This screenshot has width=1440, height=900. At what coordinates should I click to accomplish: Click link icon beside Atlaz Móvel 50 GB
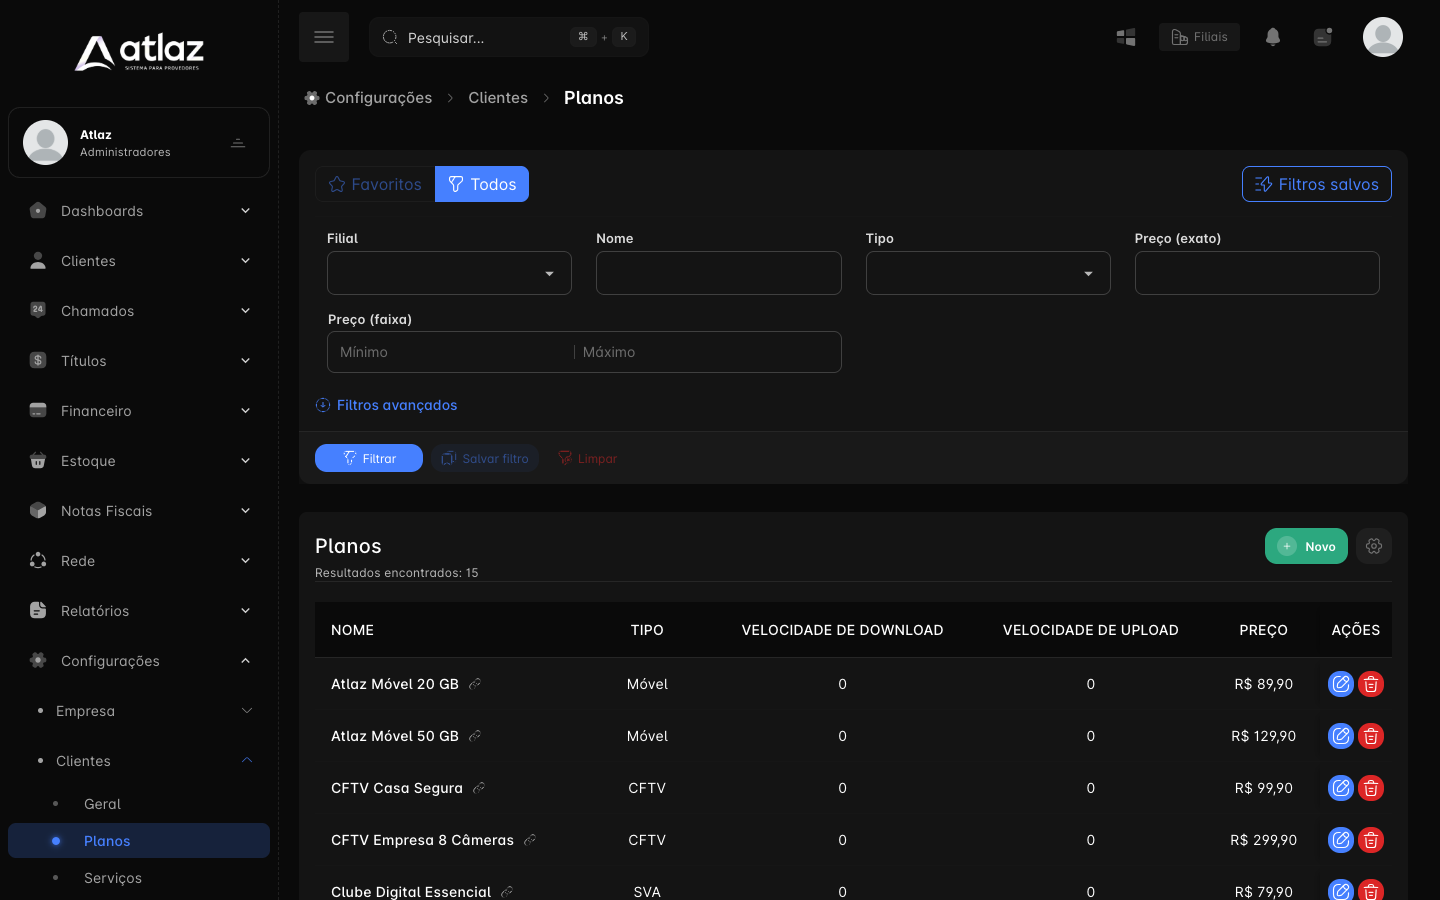[x=475, y=736]
